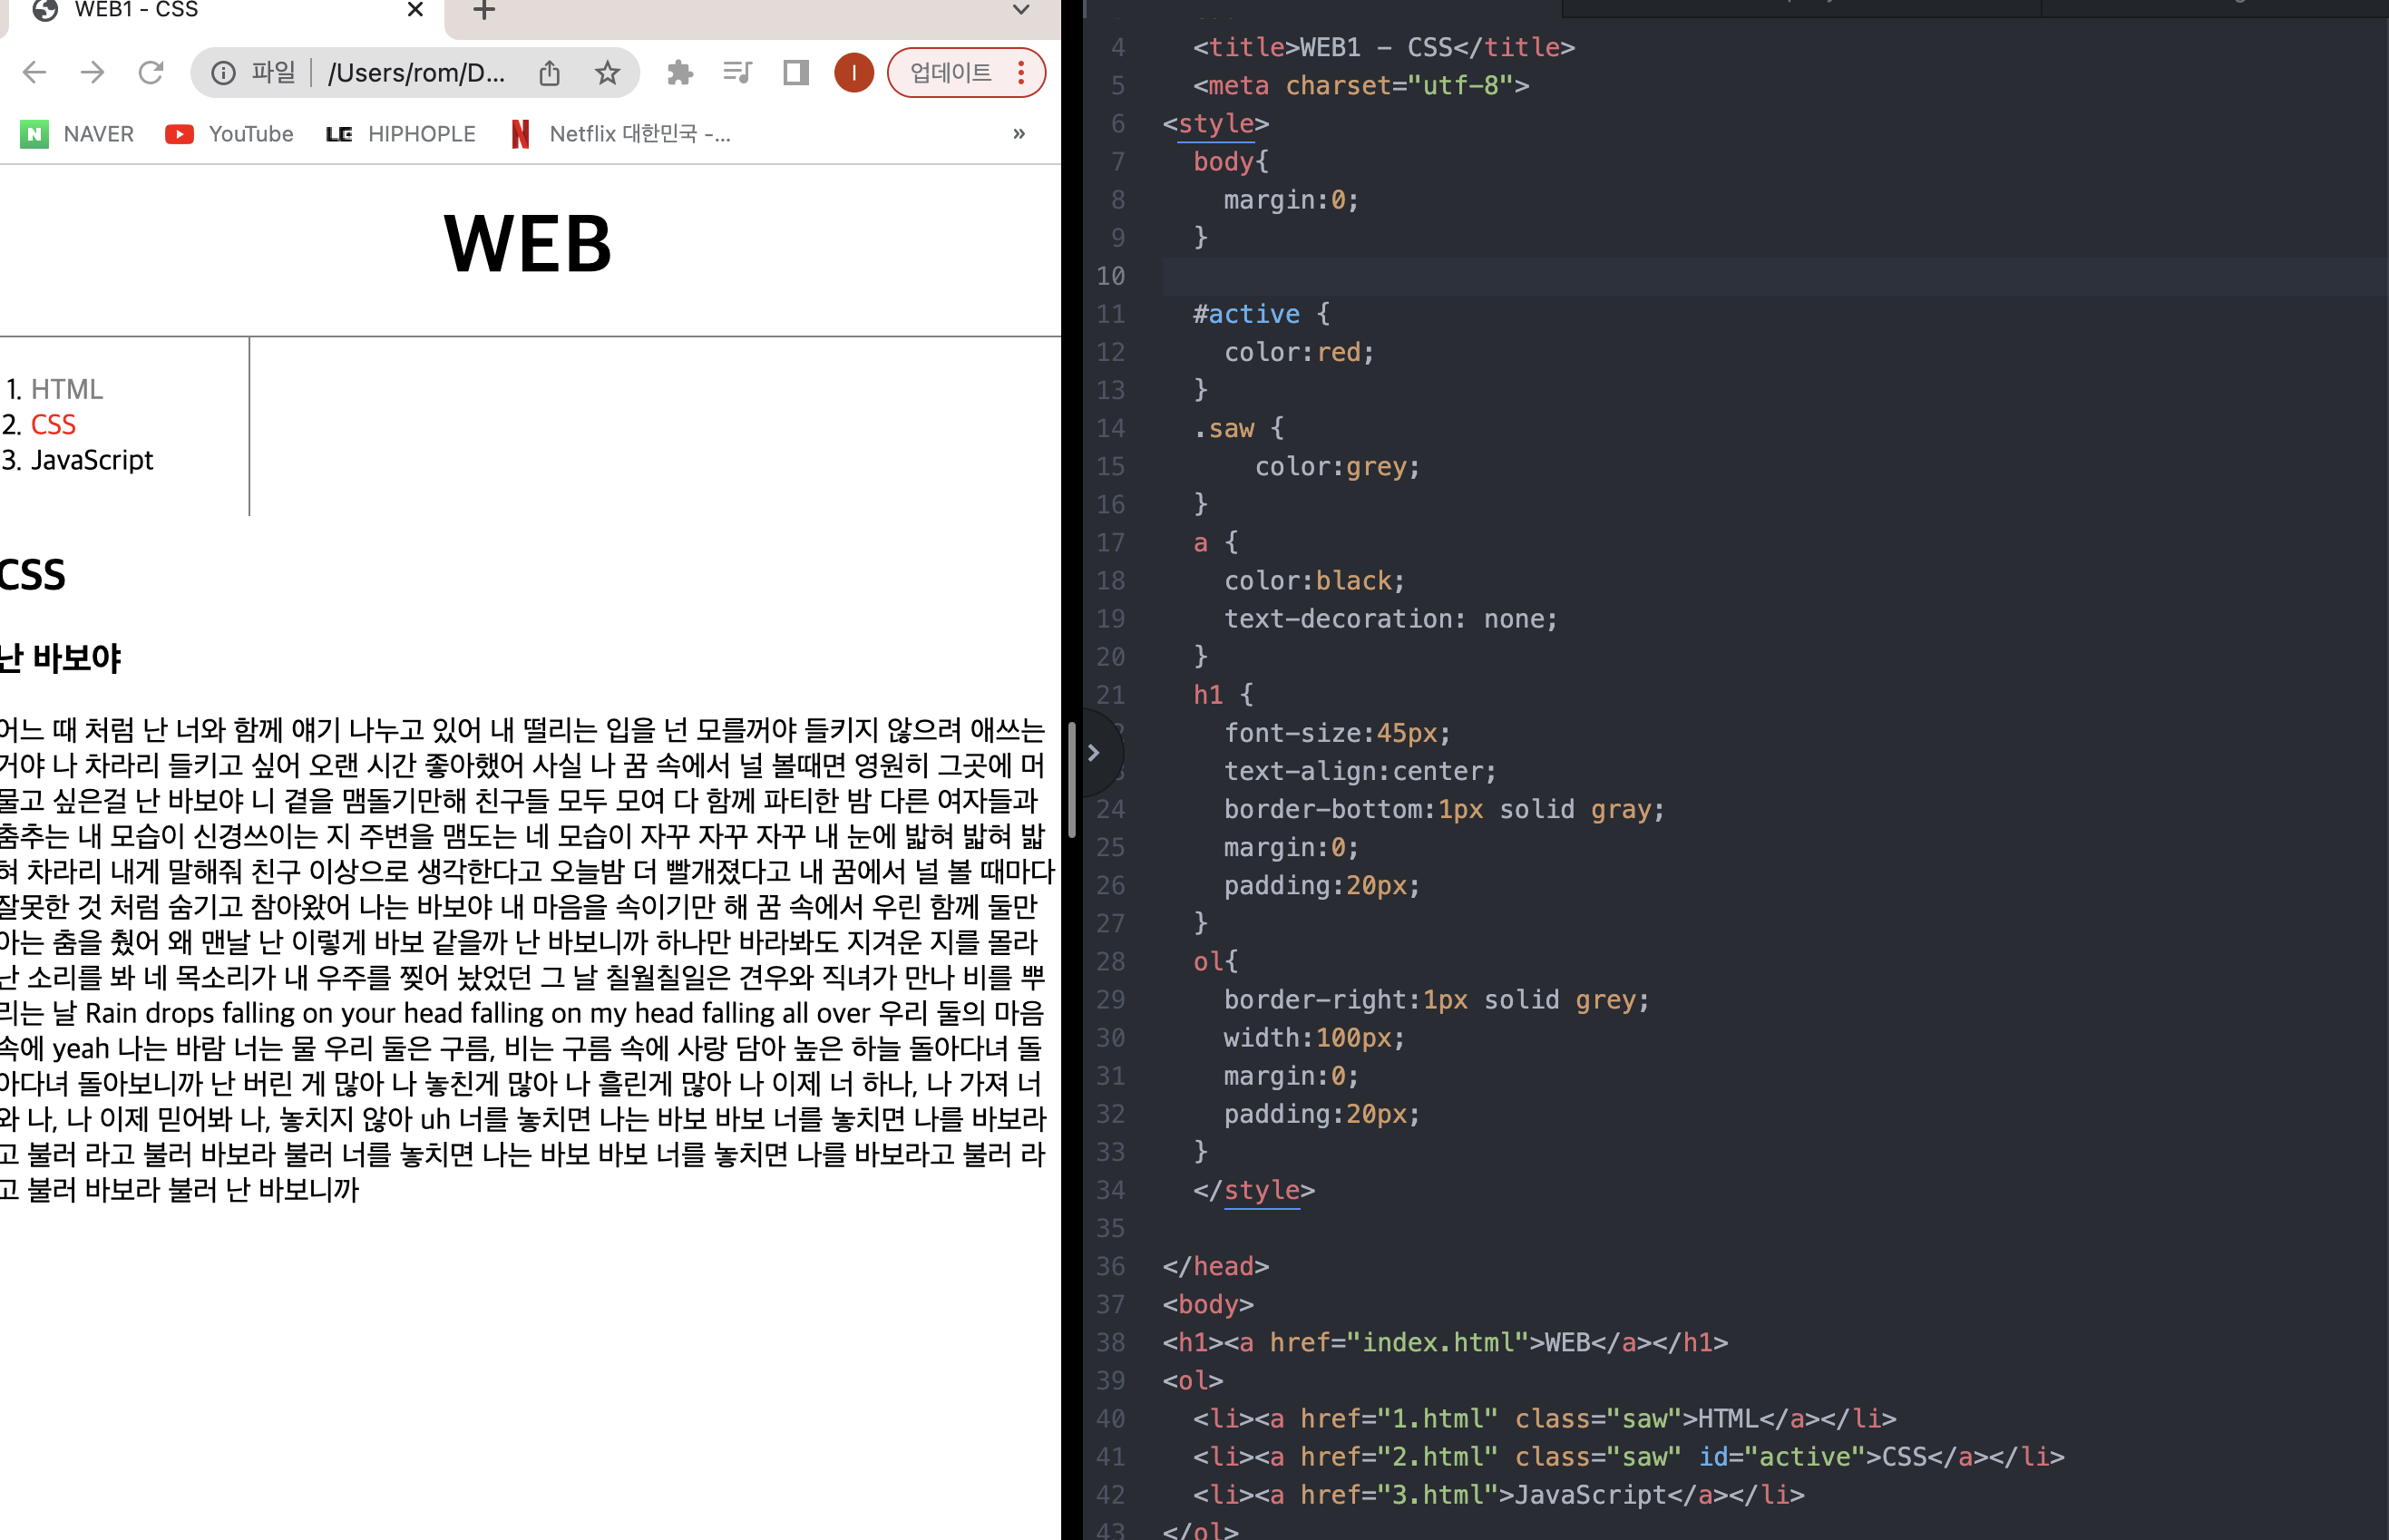Click the <body> tag on line 37
Viewport: 2389px width, 1540px height.
coord(1208,1304)
